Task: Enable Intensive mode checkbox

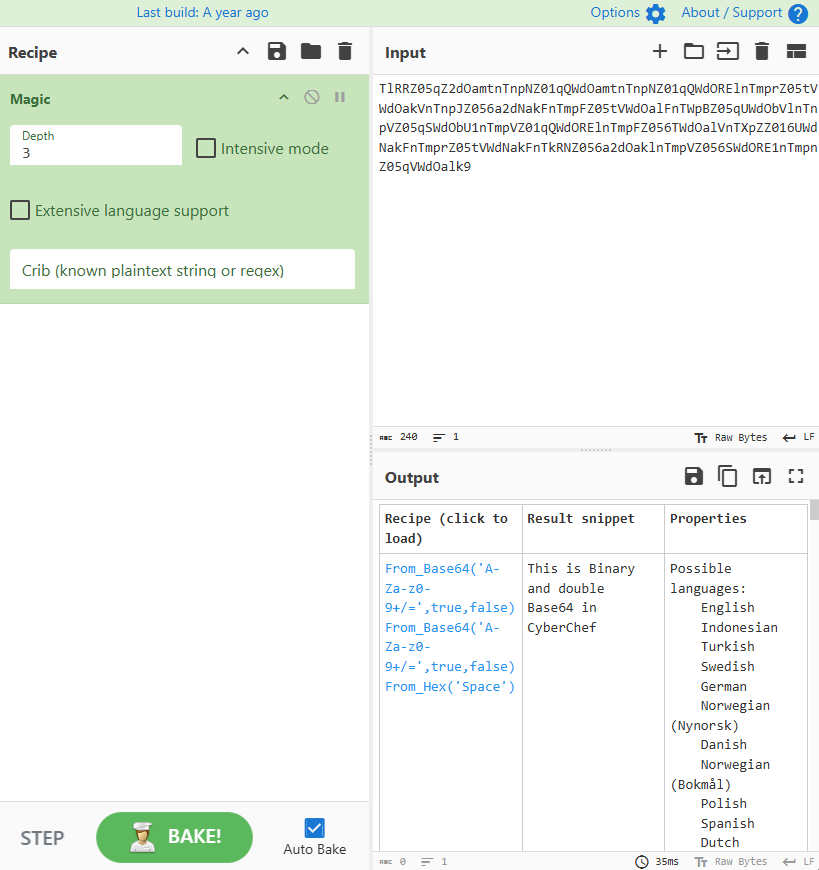Action: tap(206, 148)
